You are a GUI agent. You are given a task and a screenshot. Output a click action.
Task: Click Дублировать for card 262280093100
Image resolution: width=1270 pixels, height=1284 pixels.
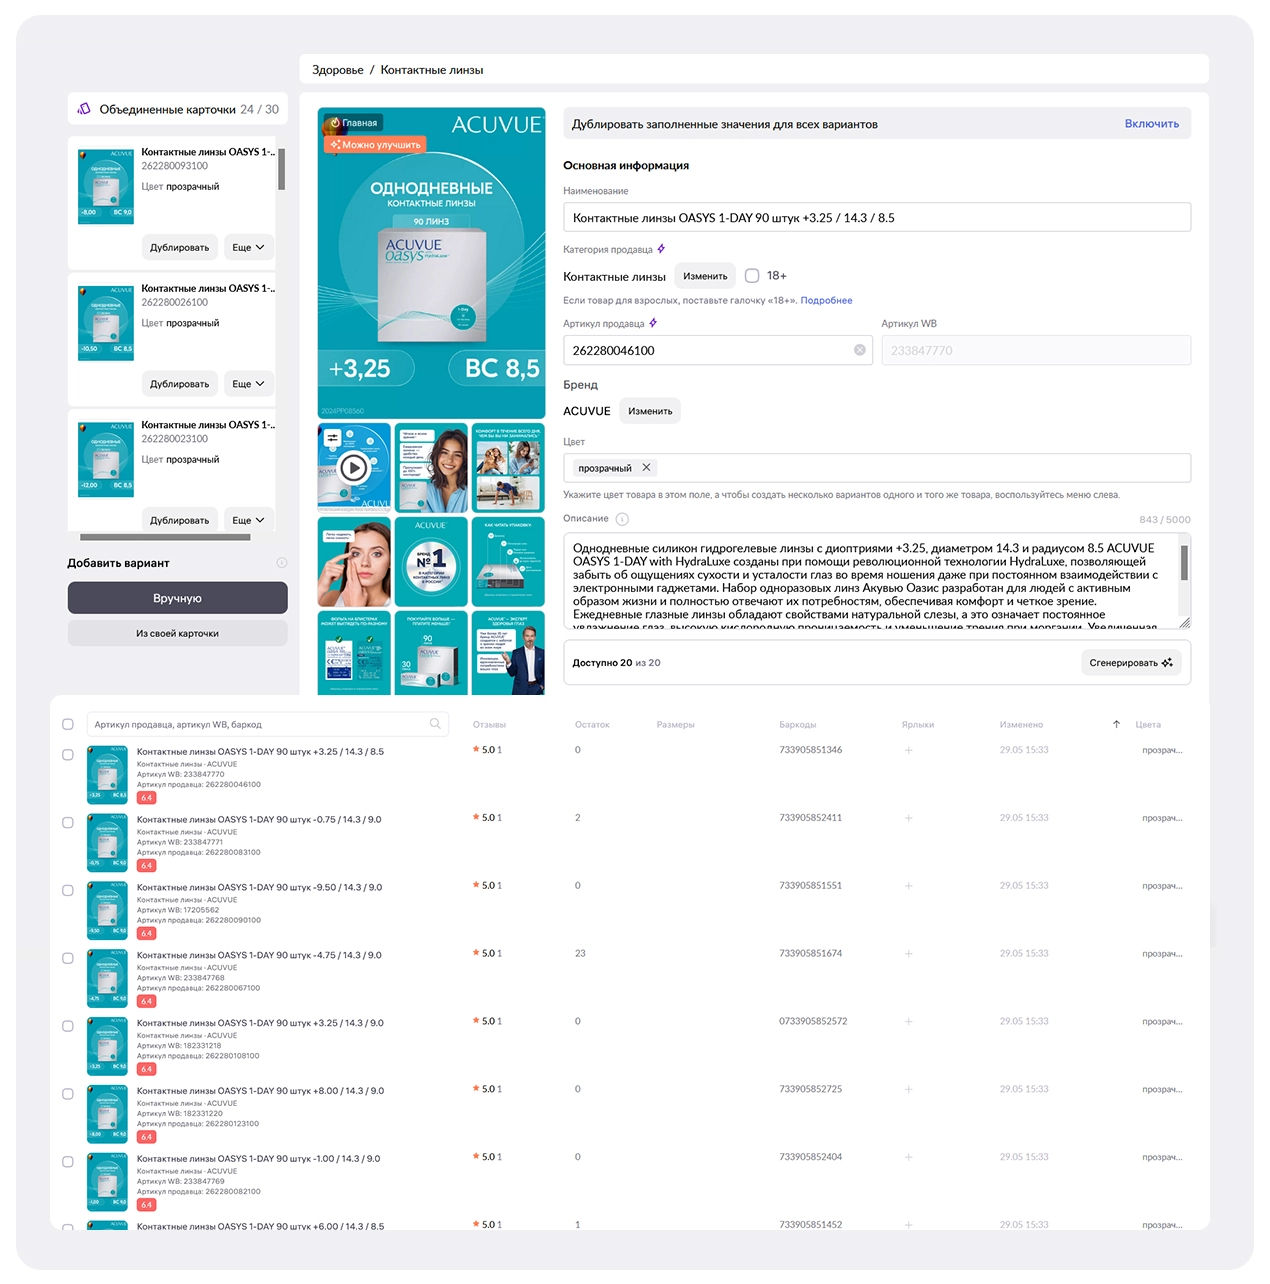pyautogui.click(x=180, y=247)
